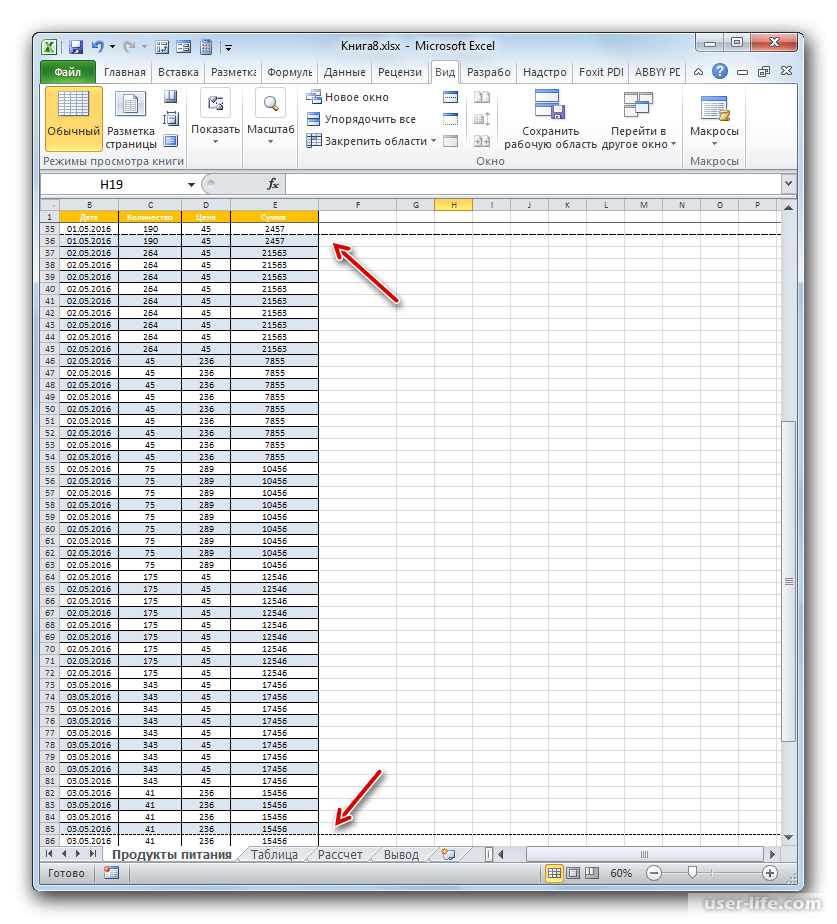The width and height of the screenshot is (837, 924).
Task: Select Обычный view mode button
Action: [x=74, y=118]
